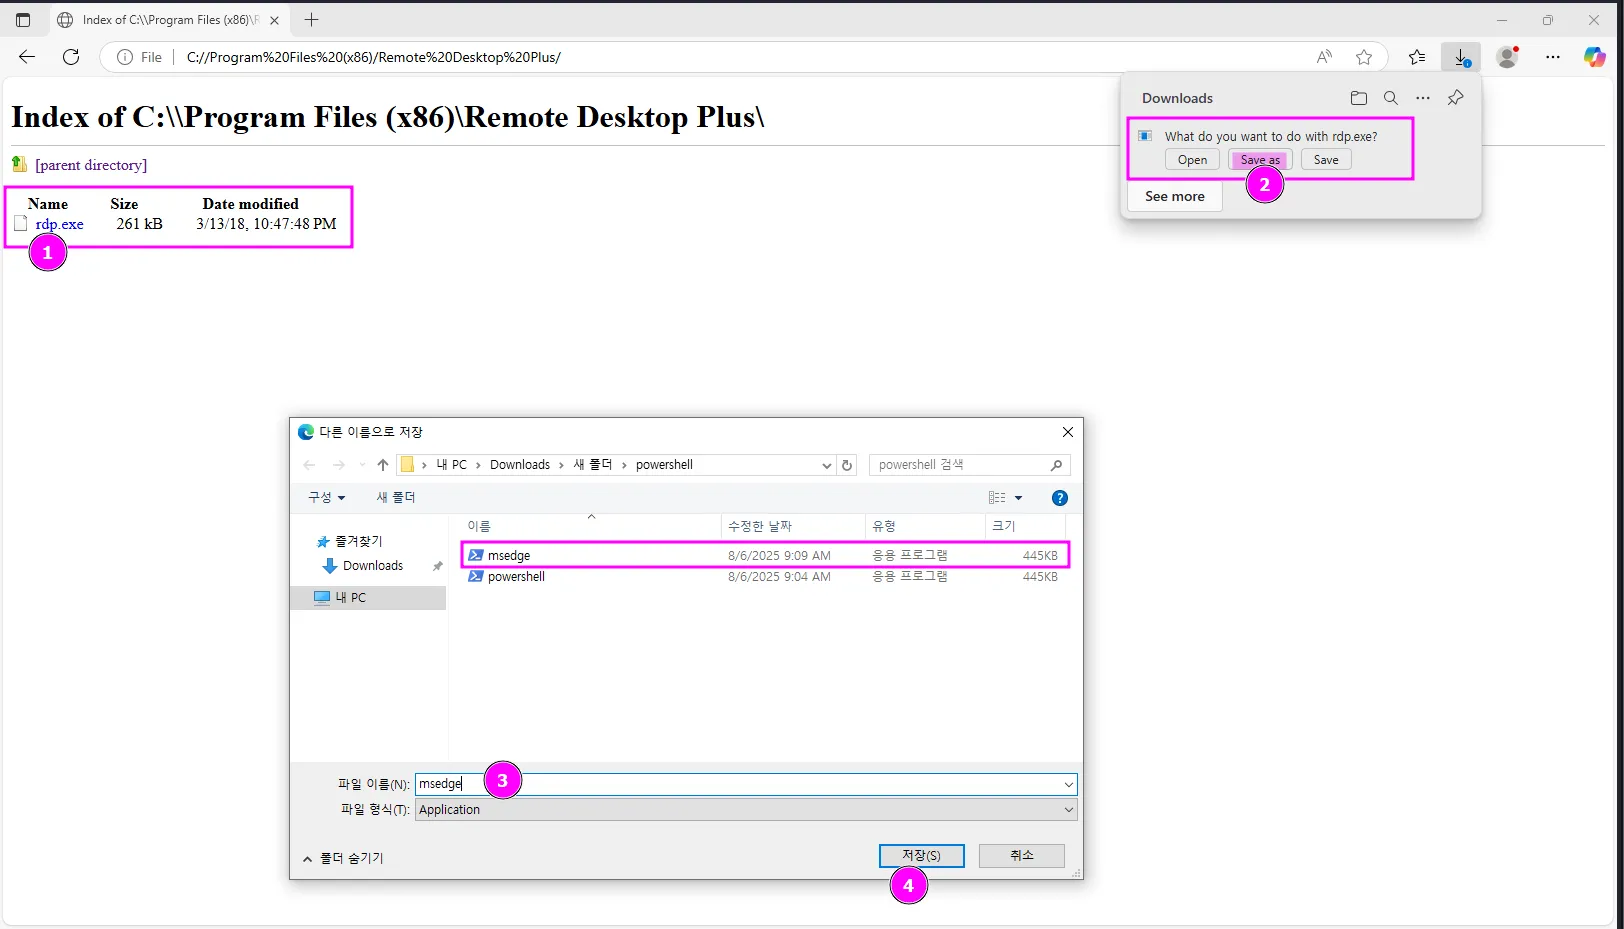This screenshot has width=1624, height=929.
Task: Refresh the powershell folder view
Action: tap(847, 465)
